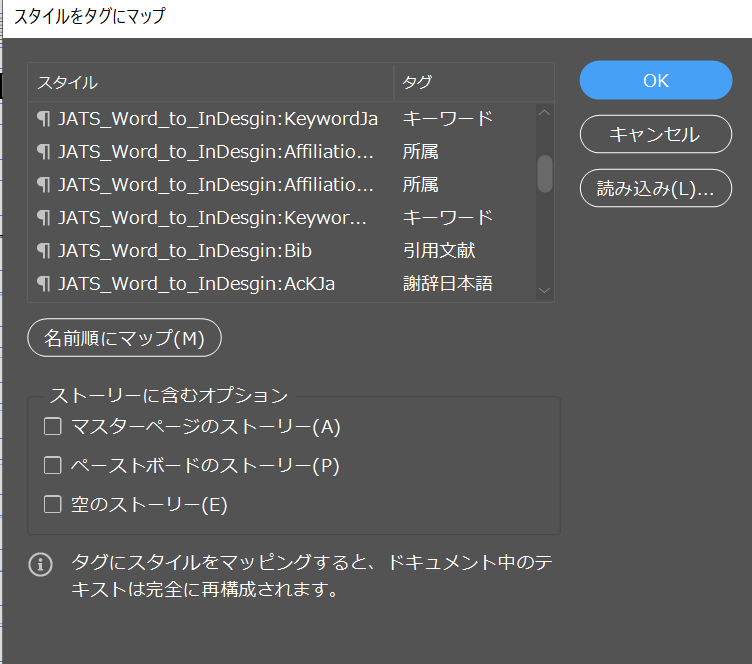752x664 pixels.
Task: Enable マスターページのストーリー checkbox
Action: [53, 427]
